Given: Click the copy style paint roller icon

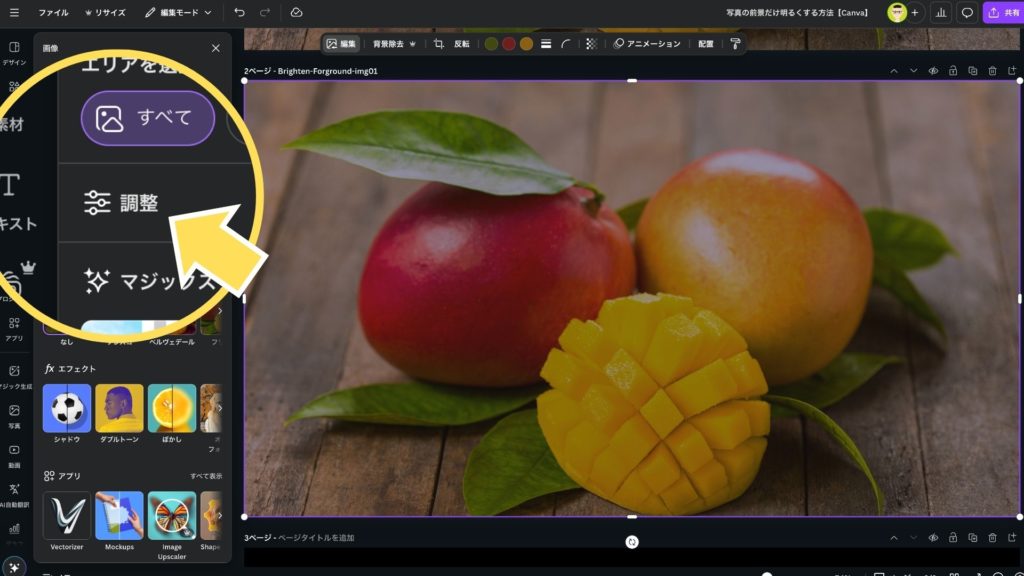Looking at the screenshot, I should (735, 44).
